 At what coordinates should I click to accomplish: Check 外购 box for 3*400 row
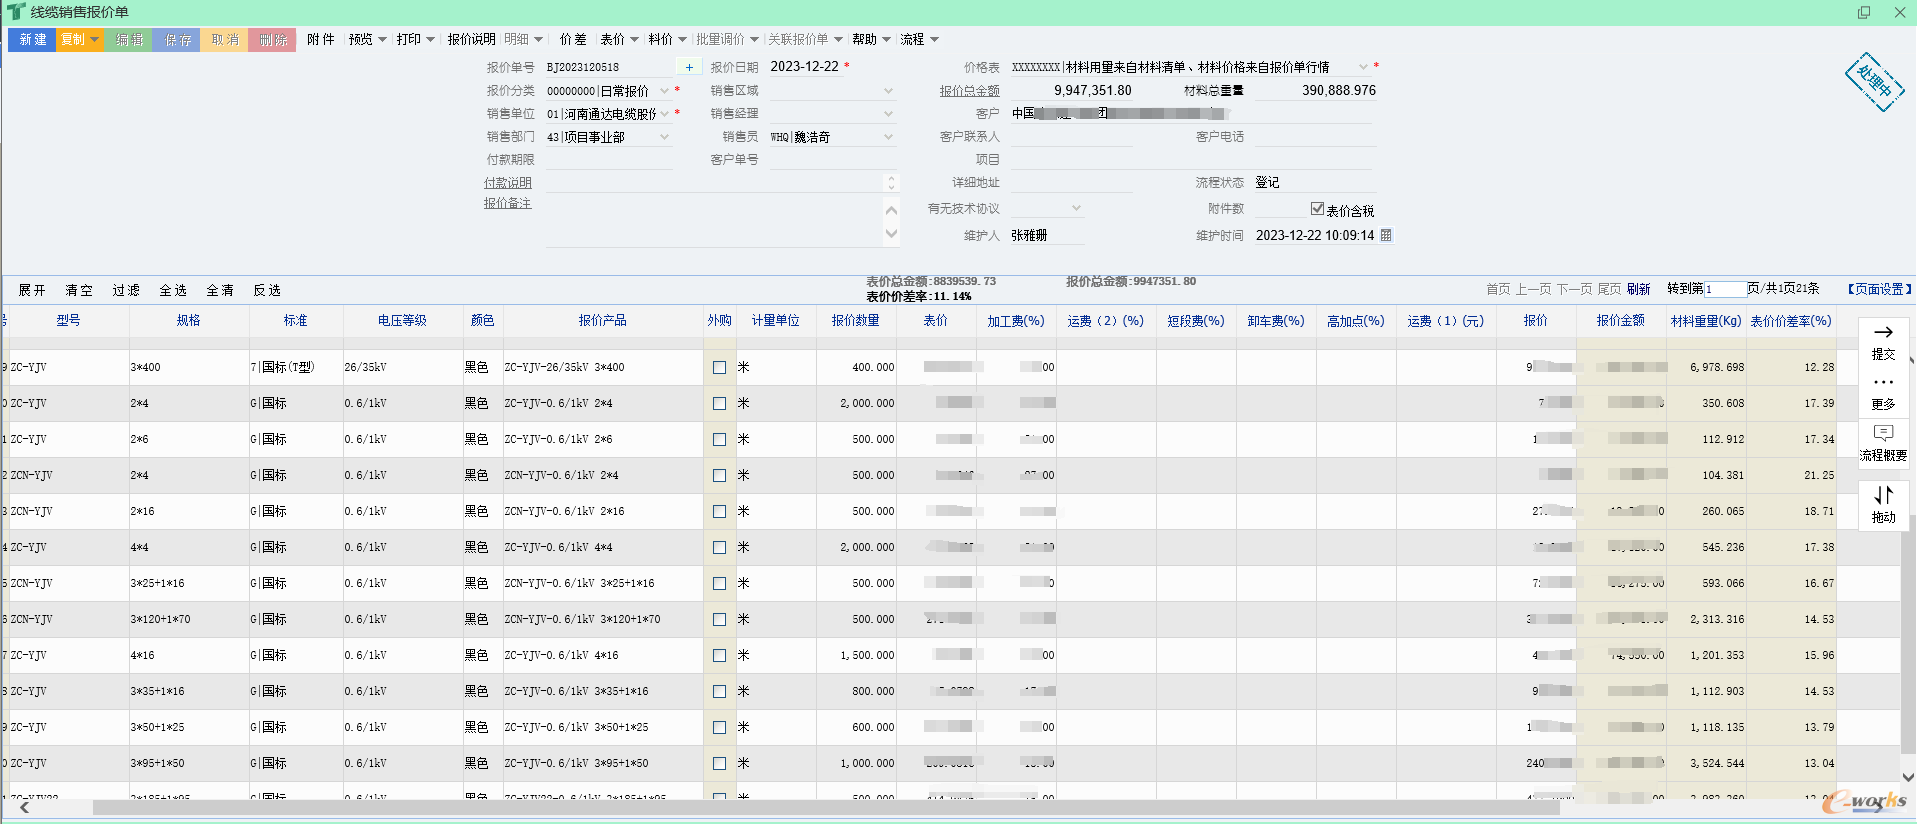719,367
